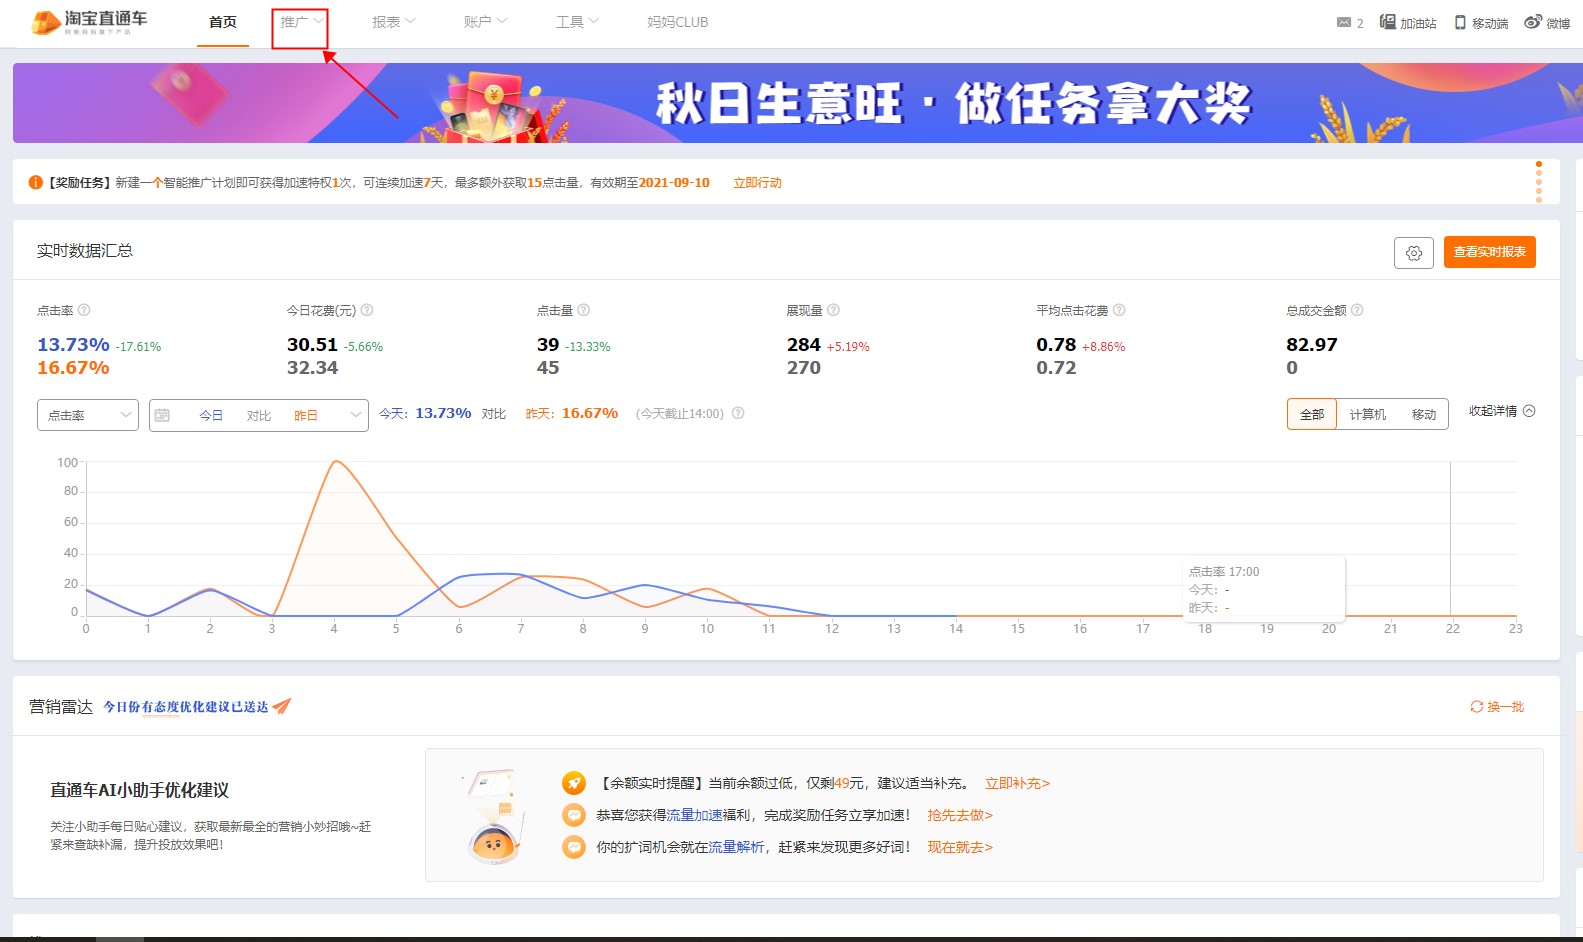Screen dimensions: 1583x942
Task: Expand the 报表 menu
Action: click(x=393, y=22)
